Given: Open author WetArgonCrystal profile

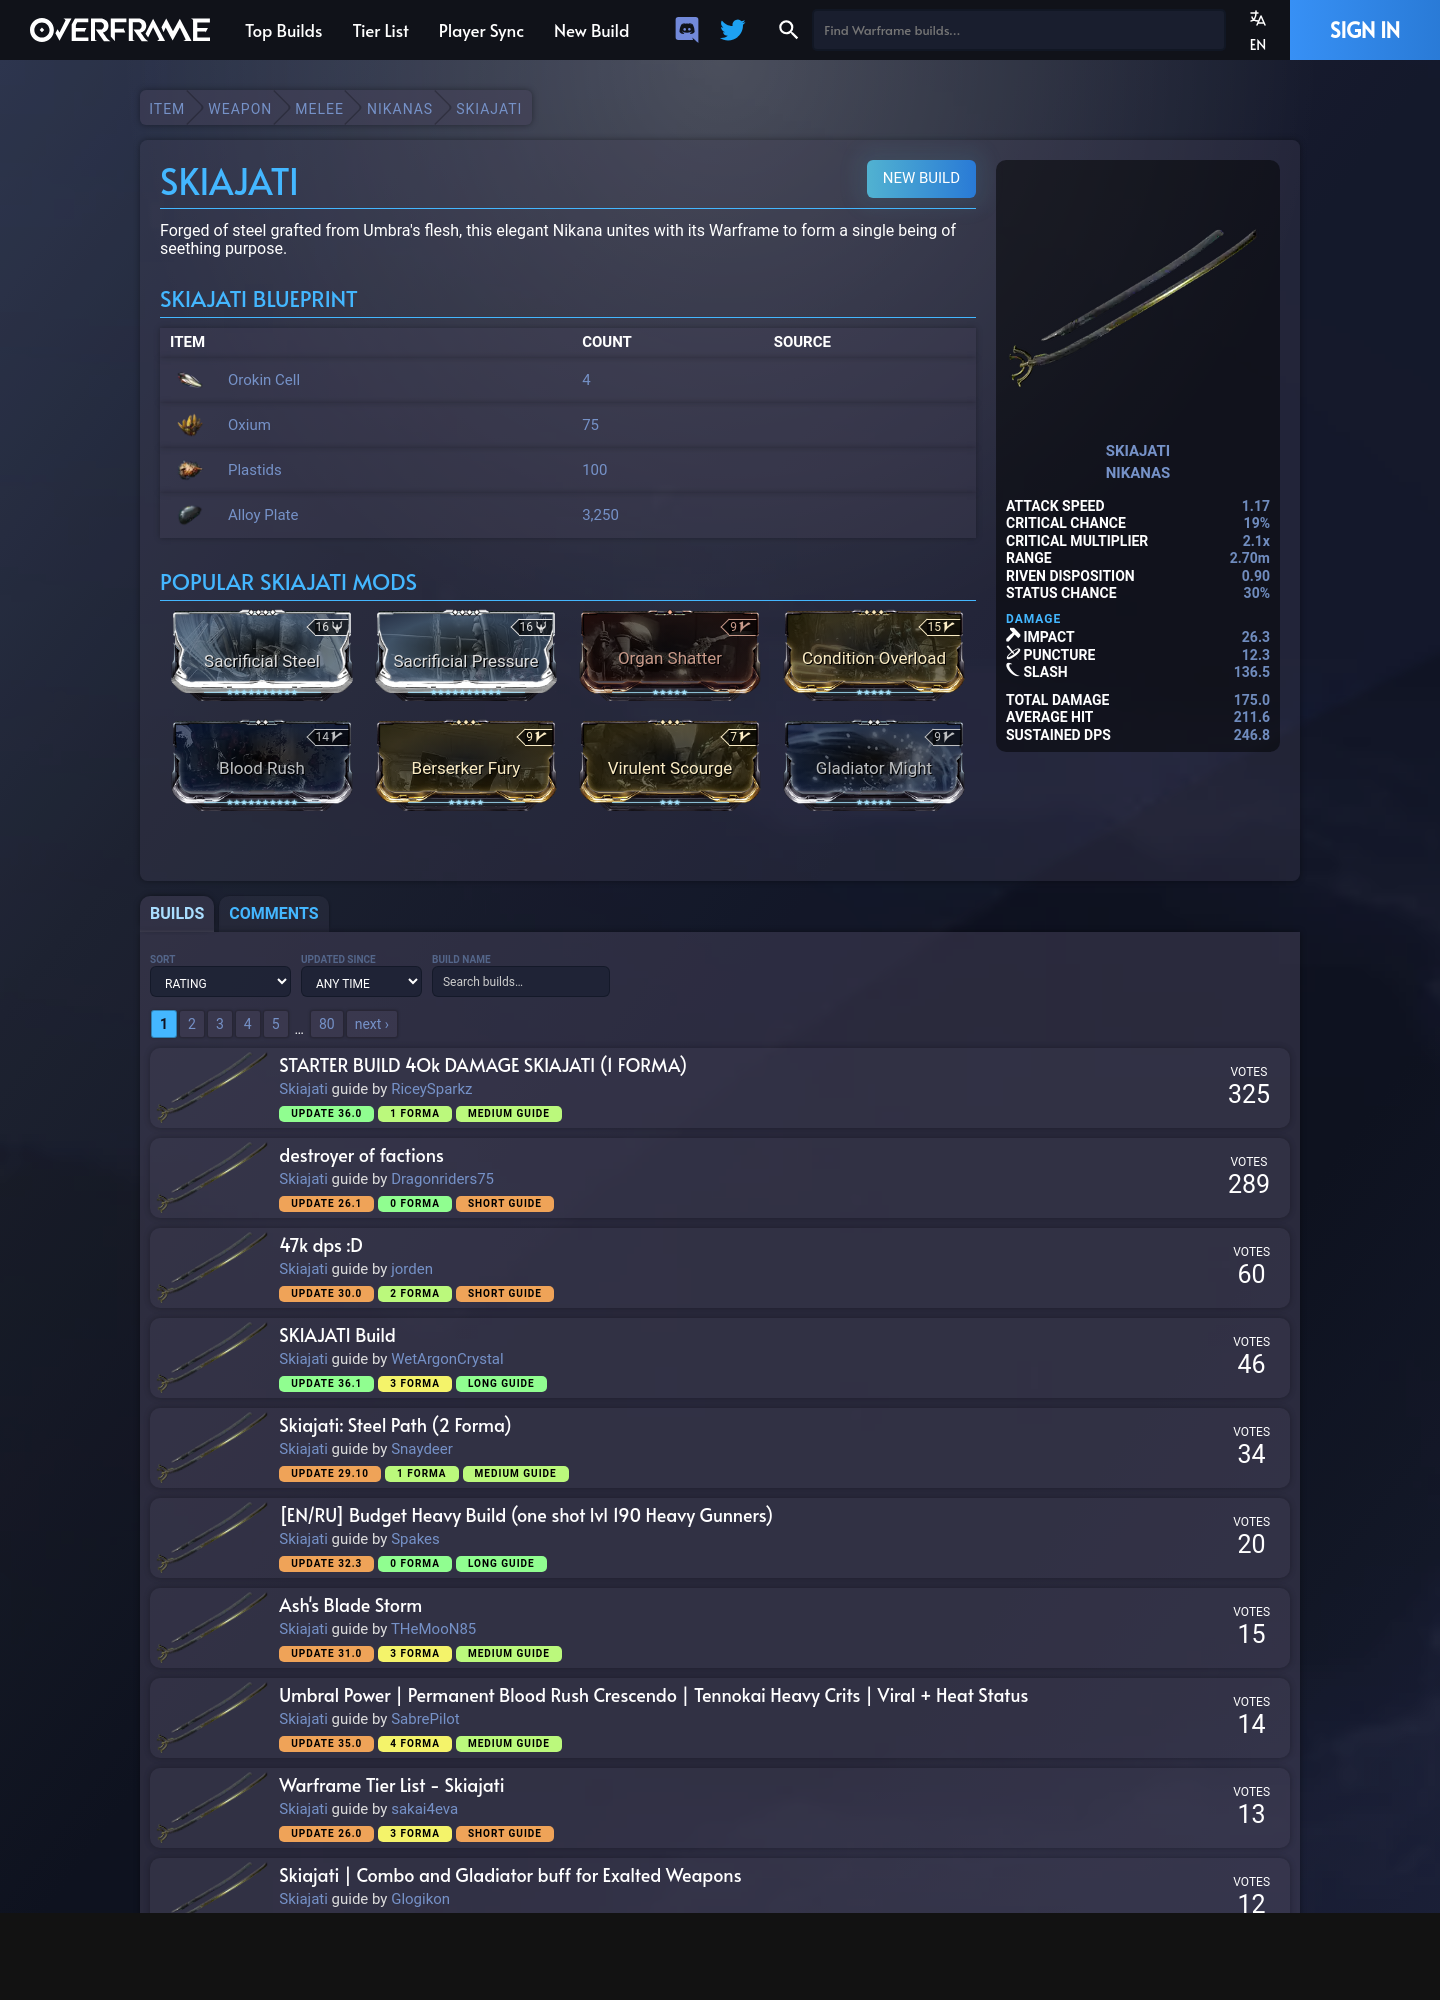Looking at the screenshot, I should (447, 1359).
